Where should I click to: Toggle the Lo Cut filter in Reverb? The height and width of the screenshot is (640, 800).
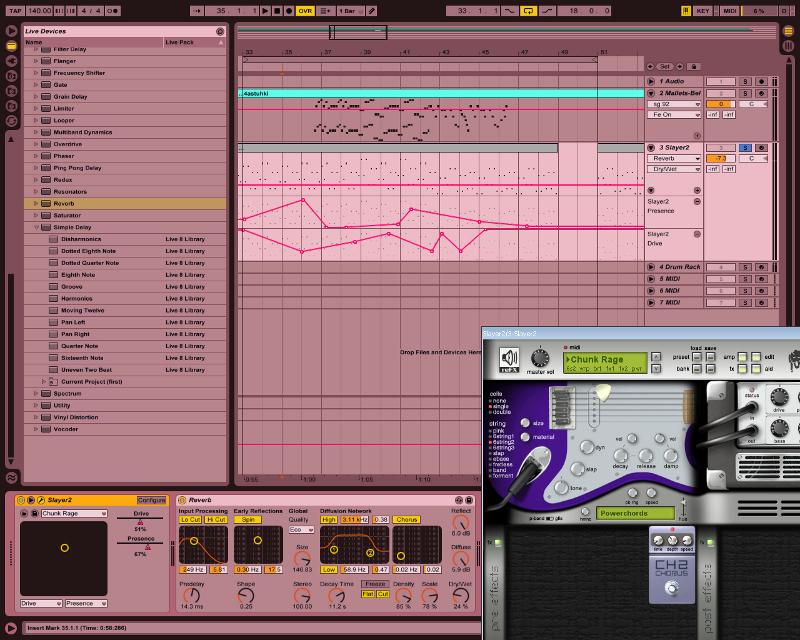coord(190,520)
